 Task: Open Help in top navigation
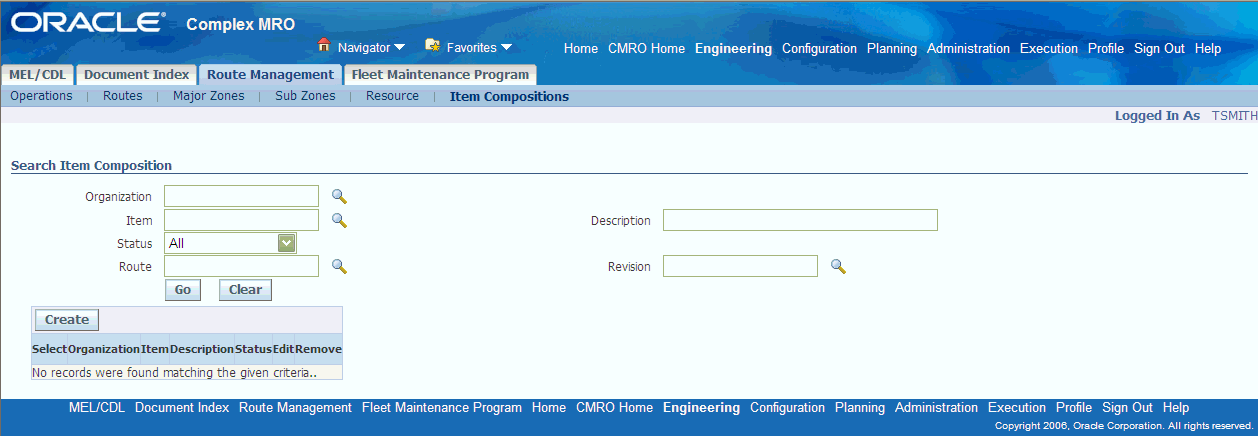(1208, 48)
